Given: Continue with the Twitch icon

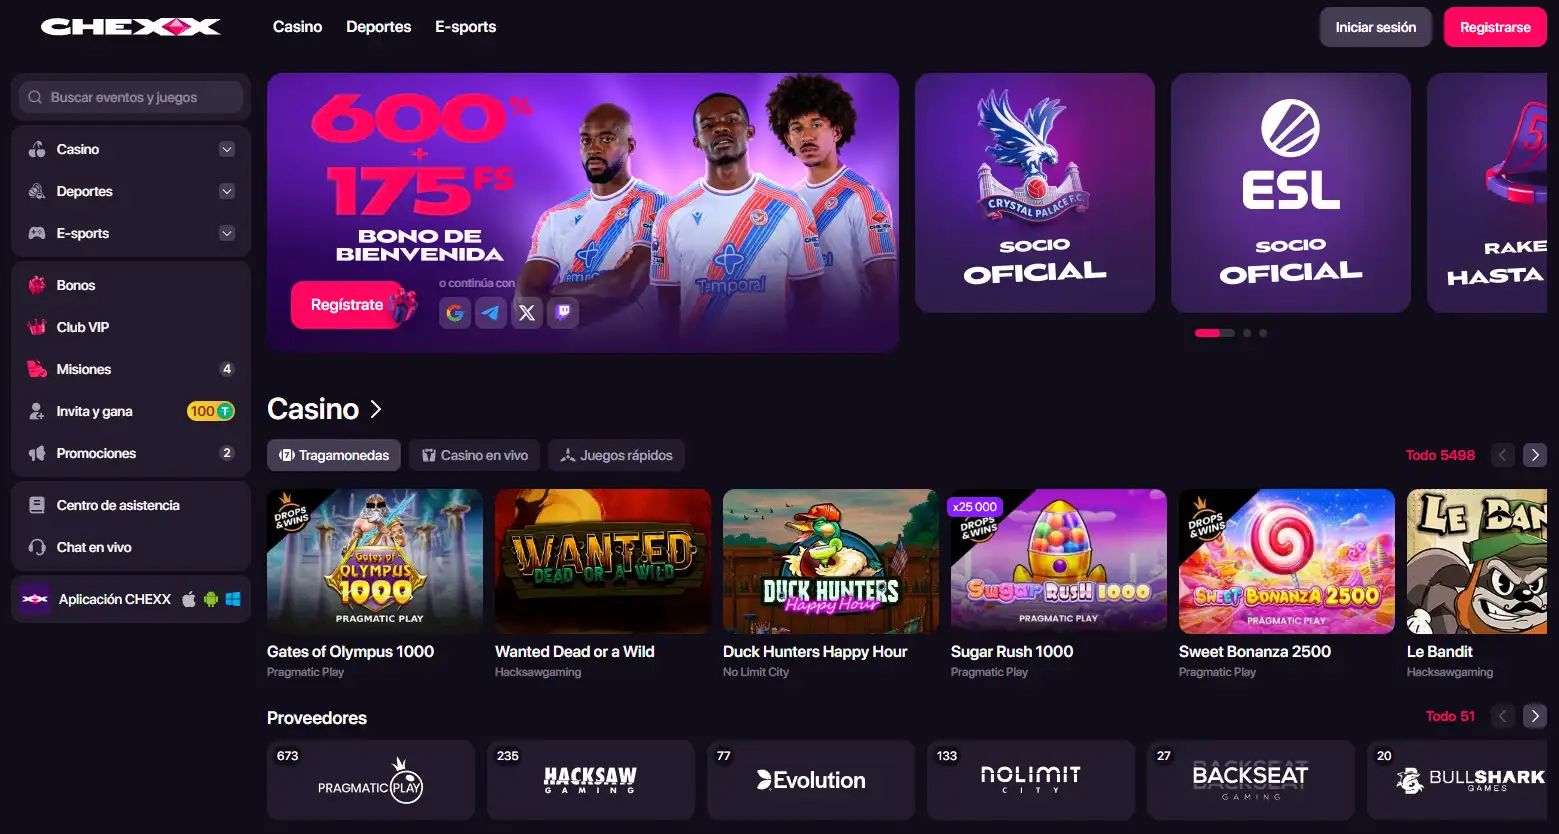Looking at the screenshot, I should (563, 313).
